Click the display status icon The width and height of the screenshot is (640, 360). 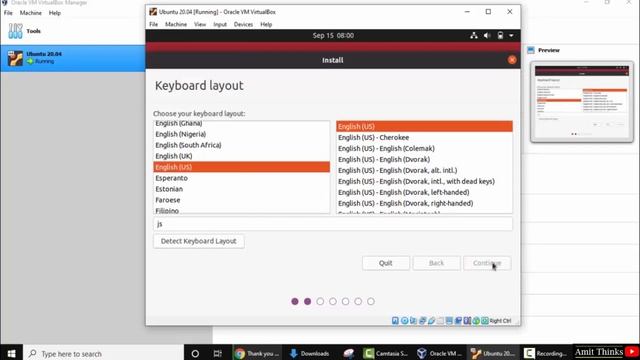(449, 321)
